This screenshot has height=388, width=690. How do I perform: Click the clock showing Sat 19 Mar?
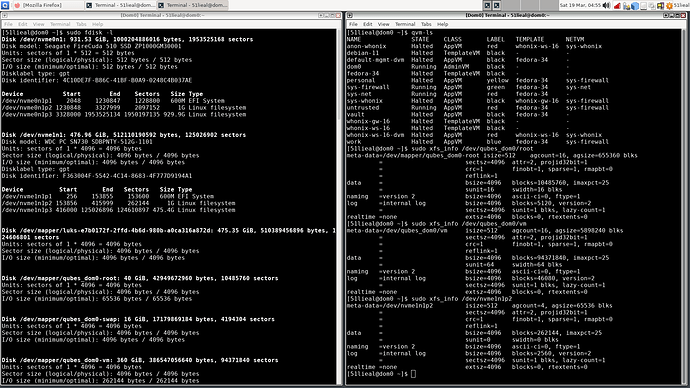pos(580,5)
